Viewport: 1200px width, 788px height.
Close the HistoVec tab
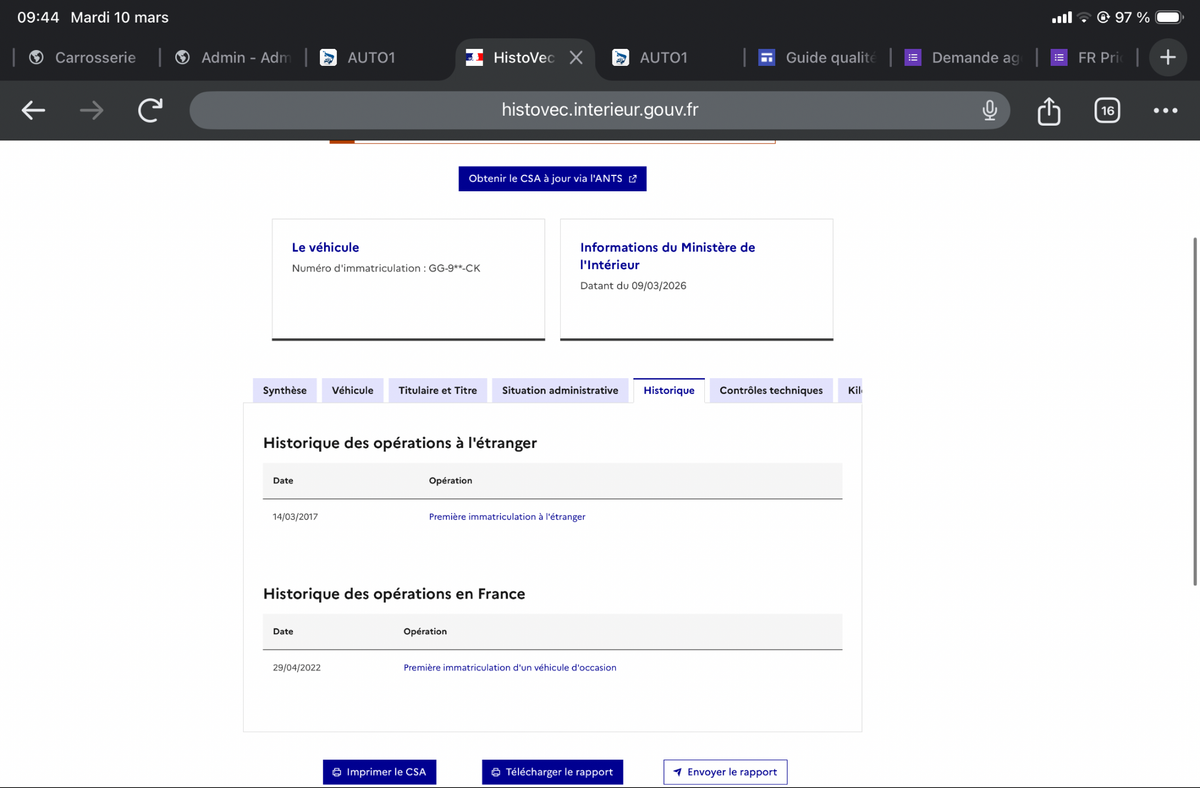[x=576, y=58]
